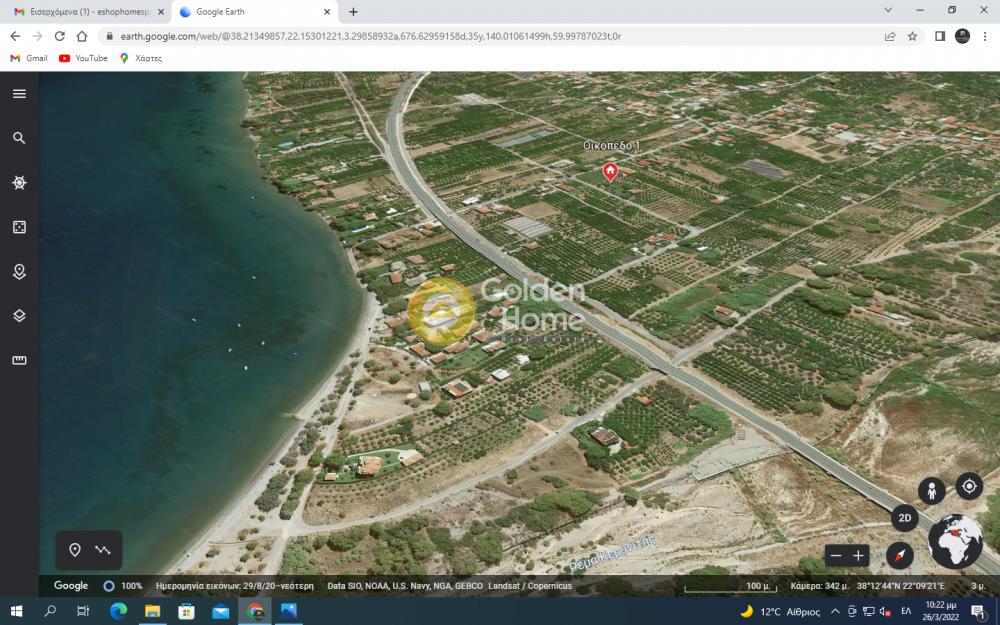Open the Google Earth hamburger menu
Screen dimensions: 1000x625
point(19,94)
